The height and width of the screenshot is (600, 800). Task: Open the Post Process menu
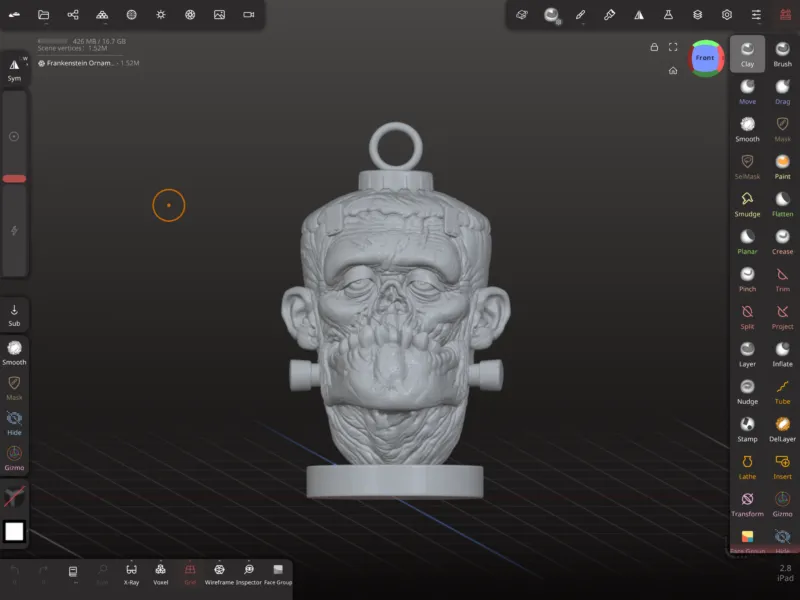[x=190, y=15]
